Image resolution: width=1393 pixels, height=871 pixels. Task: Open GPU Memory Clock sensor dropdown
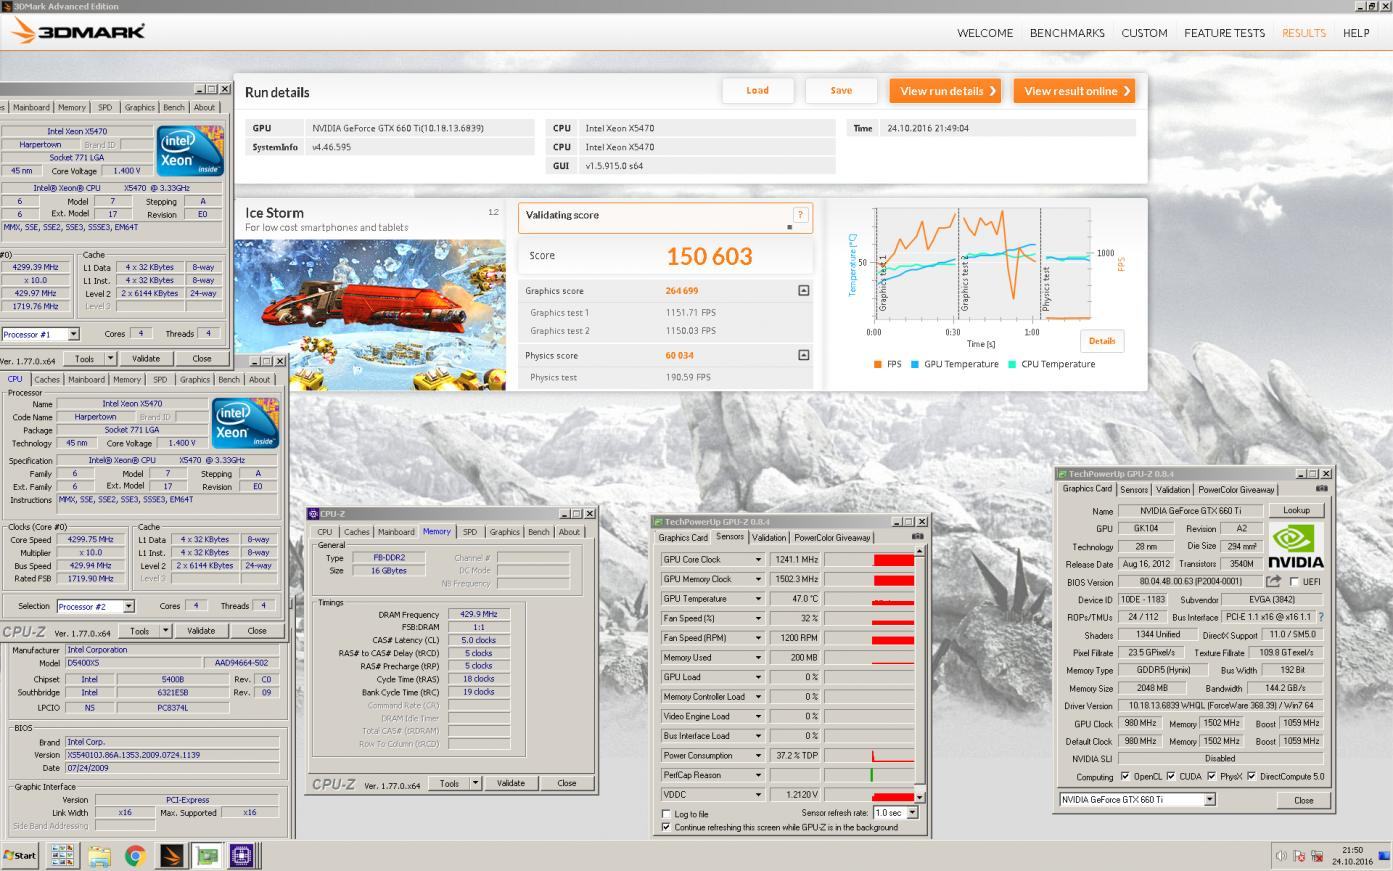758,579
